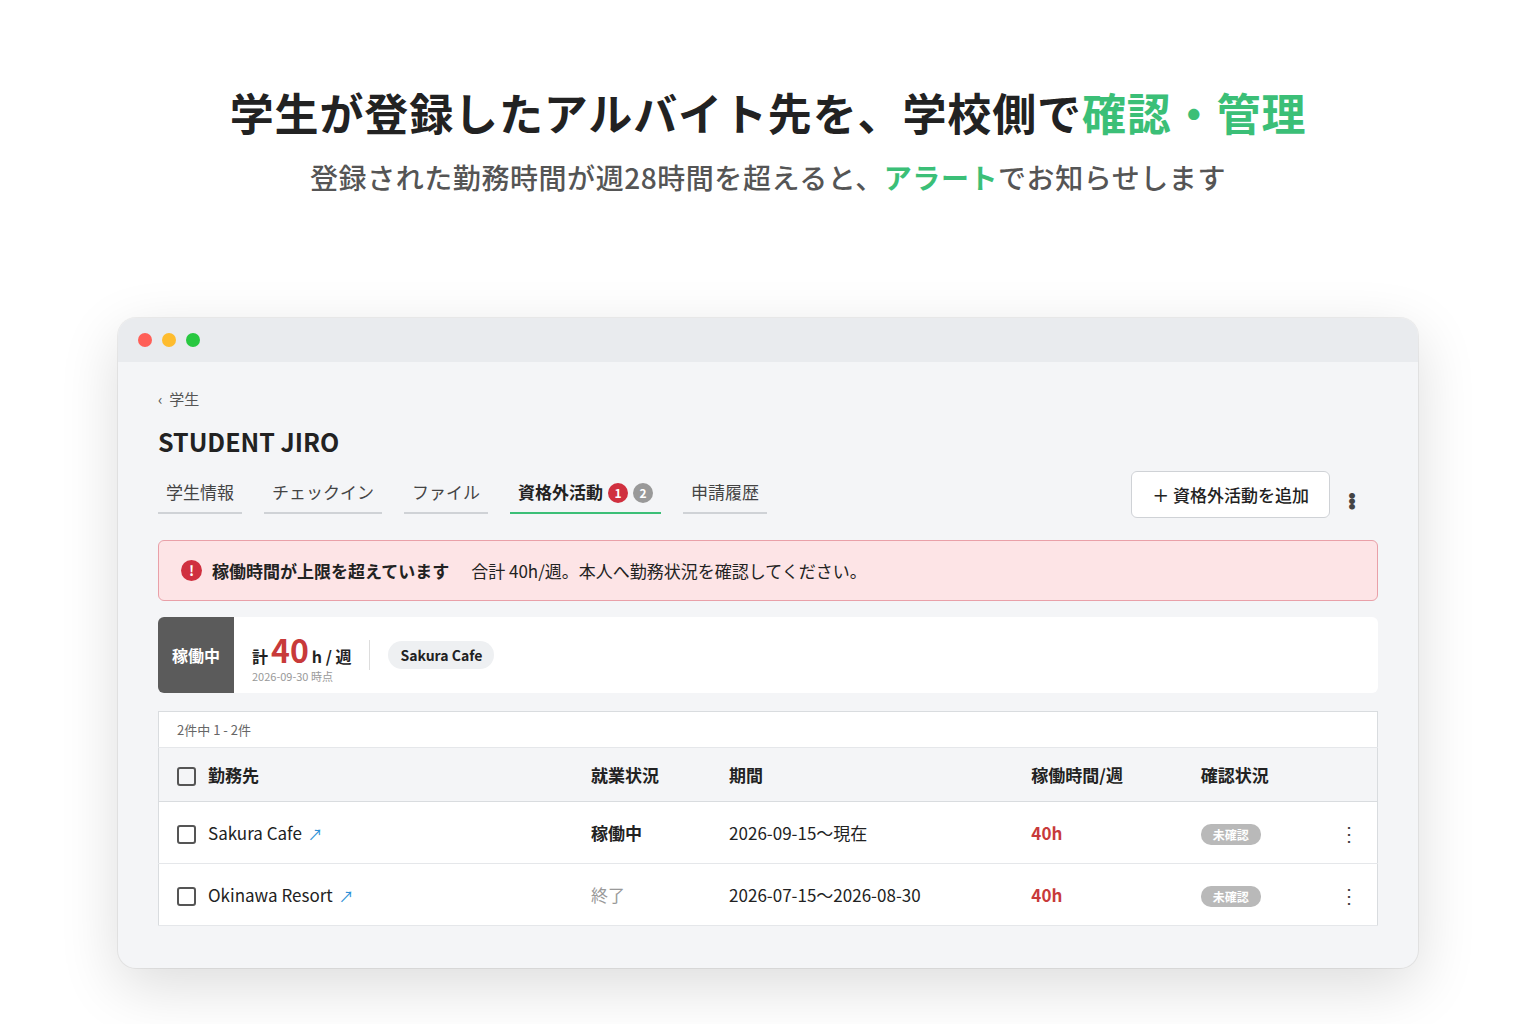Open the Sakura Cafe workplace link
Image resolution: width=1536 pixels, height=1024 pixels.
point(255,834)
